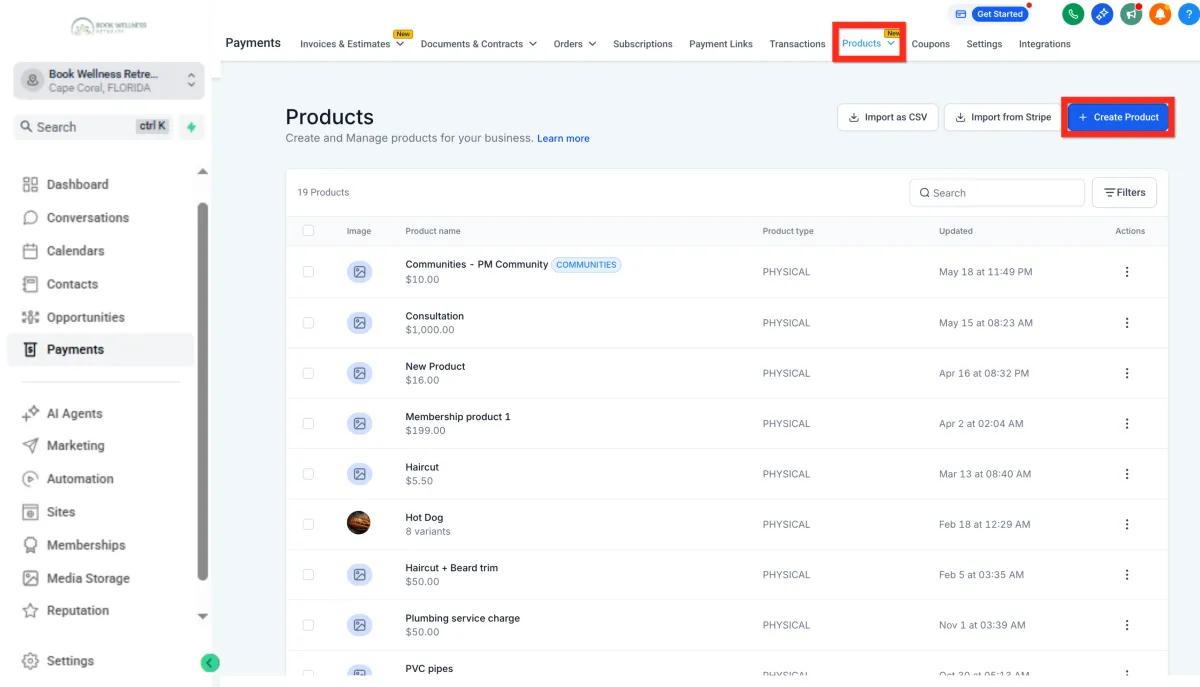Go to Opportunities in the sidebar
The image size is (1200, 687).
85,317
